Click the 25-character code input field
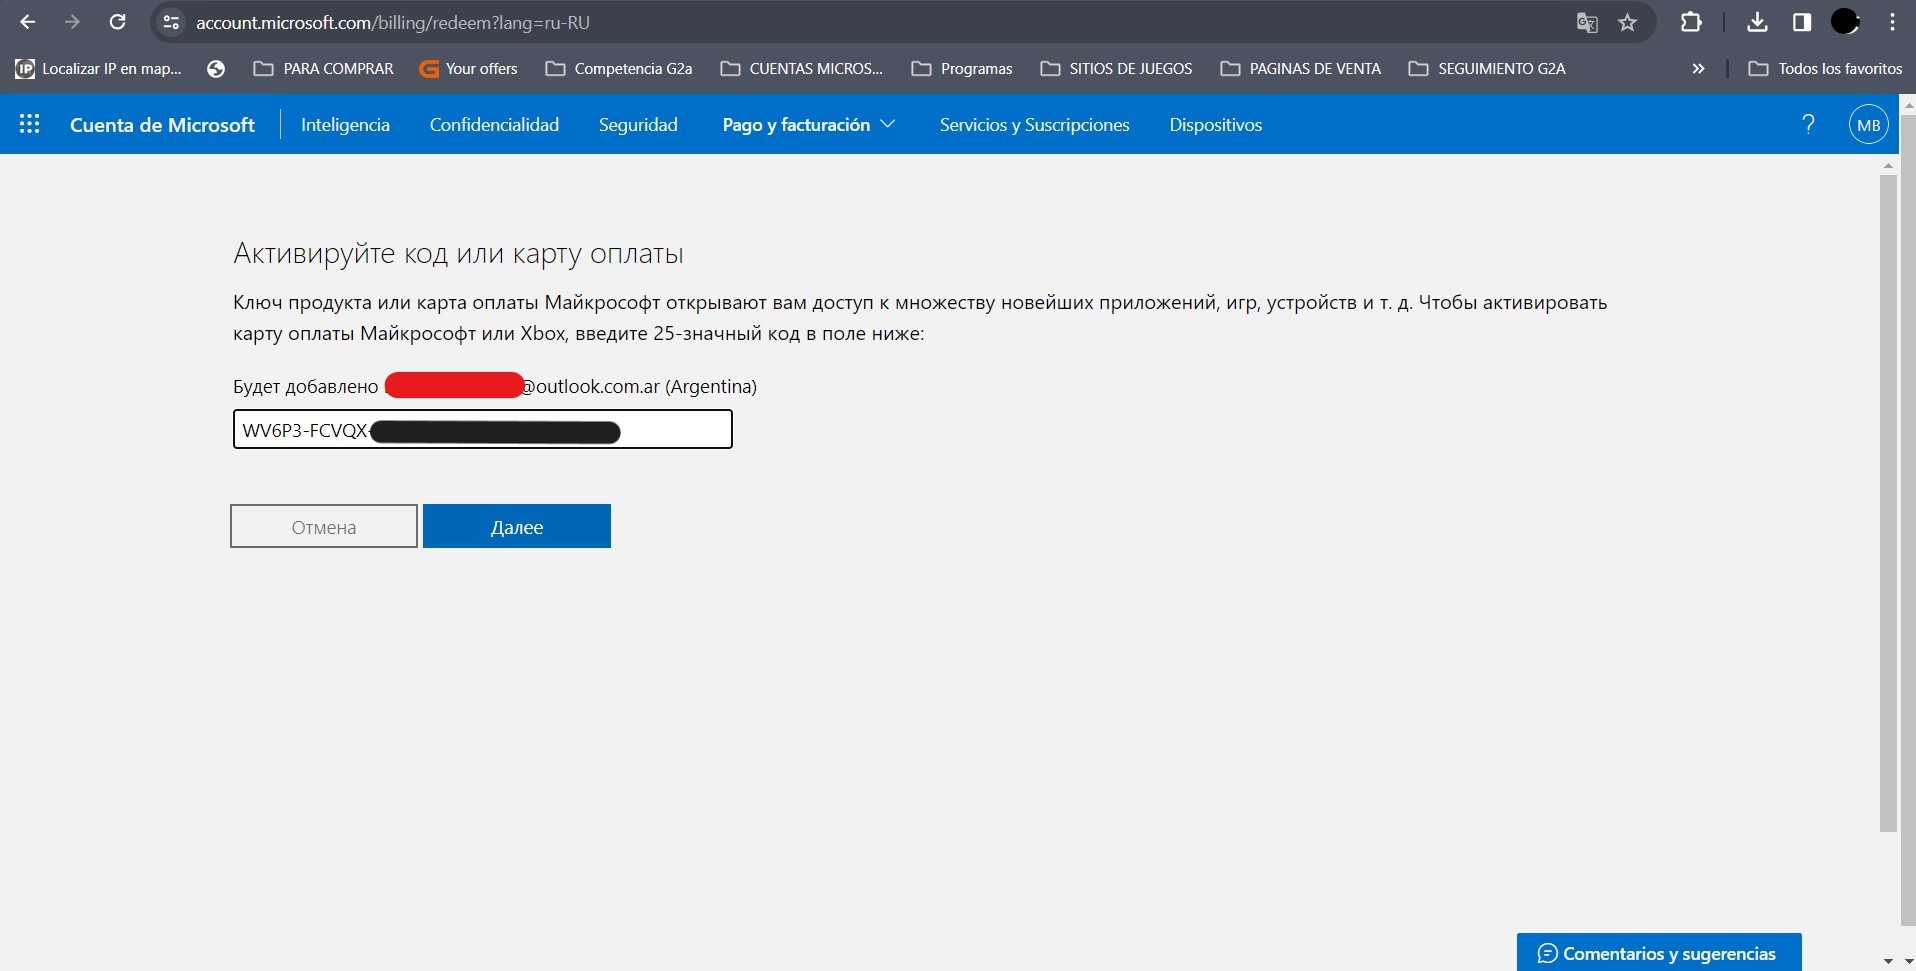The image size is (1916, 971). (483, 429)
